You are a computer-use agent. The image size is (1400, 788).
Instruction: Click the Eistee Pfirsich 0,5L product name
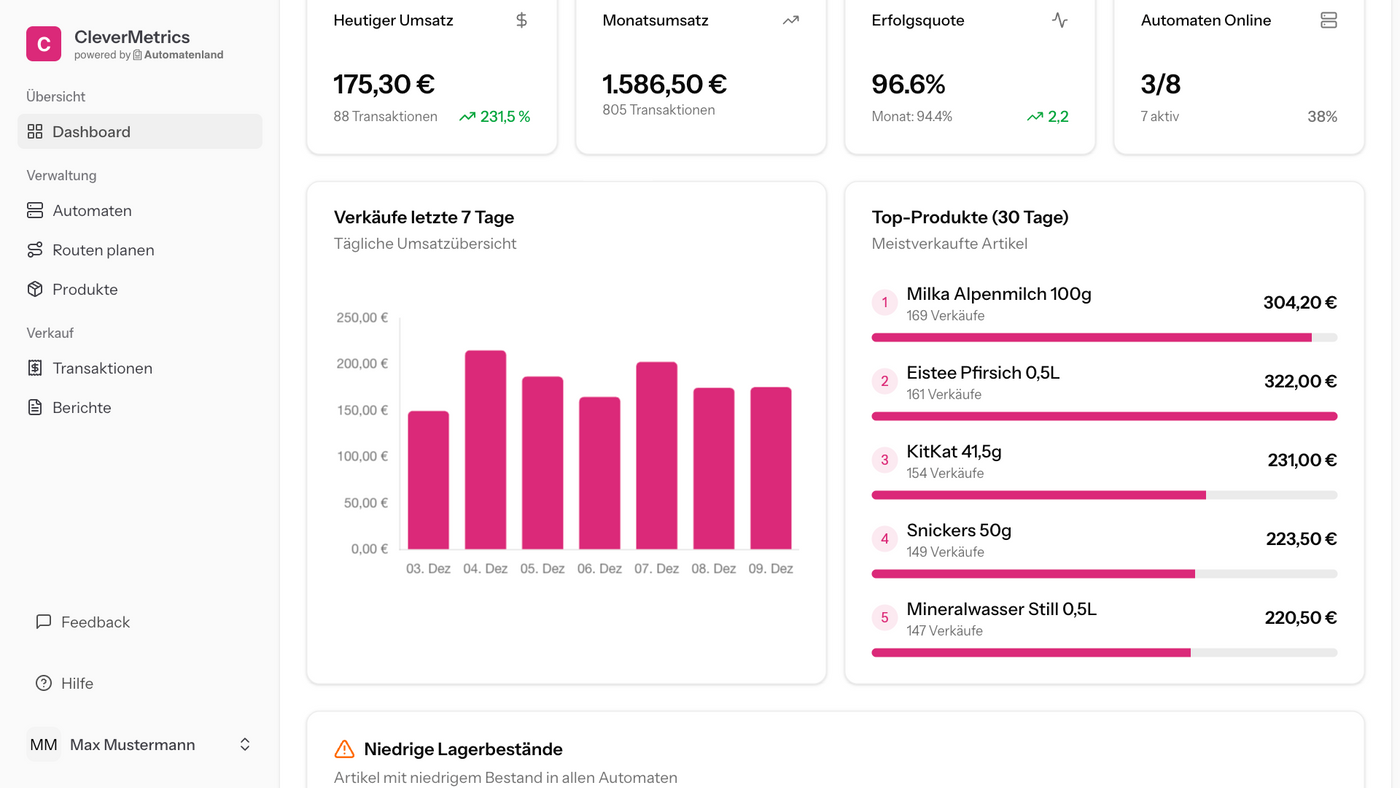pos(983,373)
